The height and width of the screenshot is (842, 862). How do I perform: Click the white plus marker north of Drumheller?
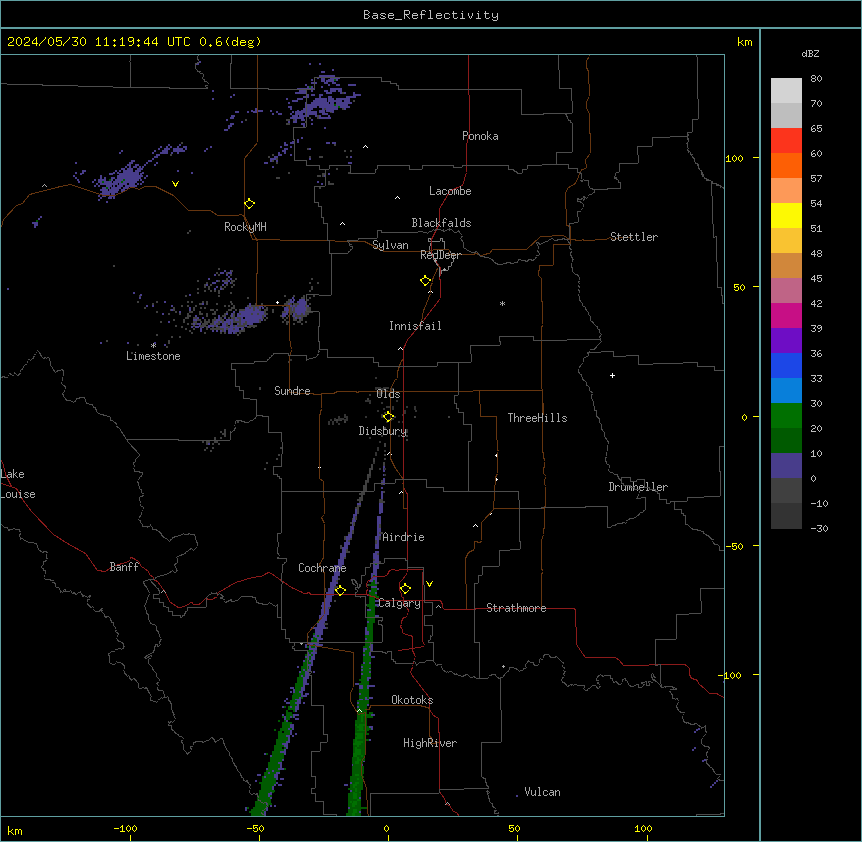coord(612,375)
